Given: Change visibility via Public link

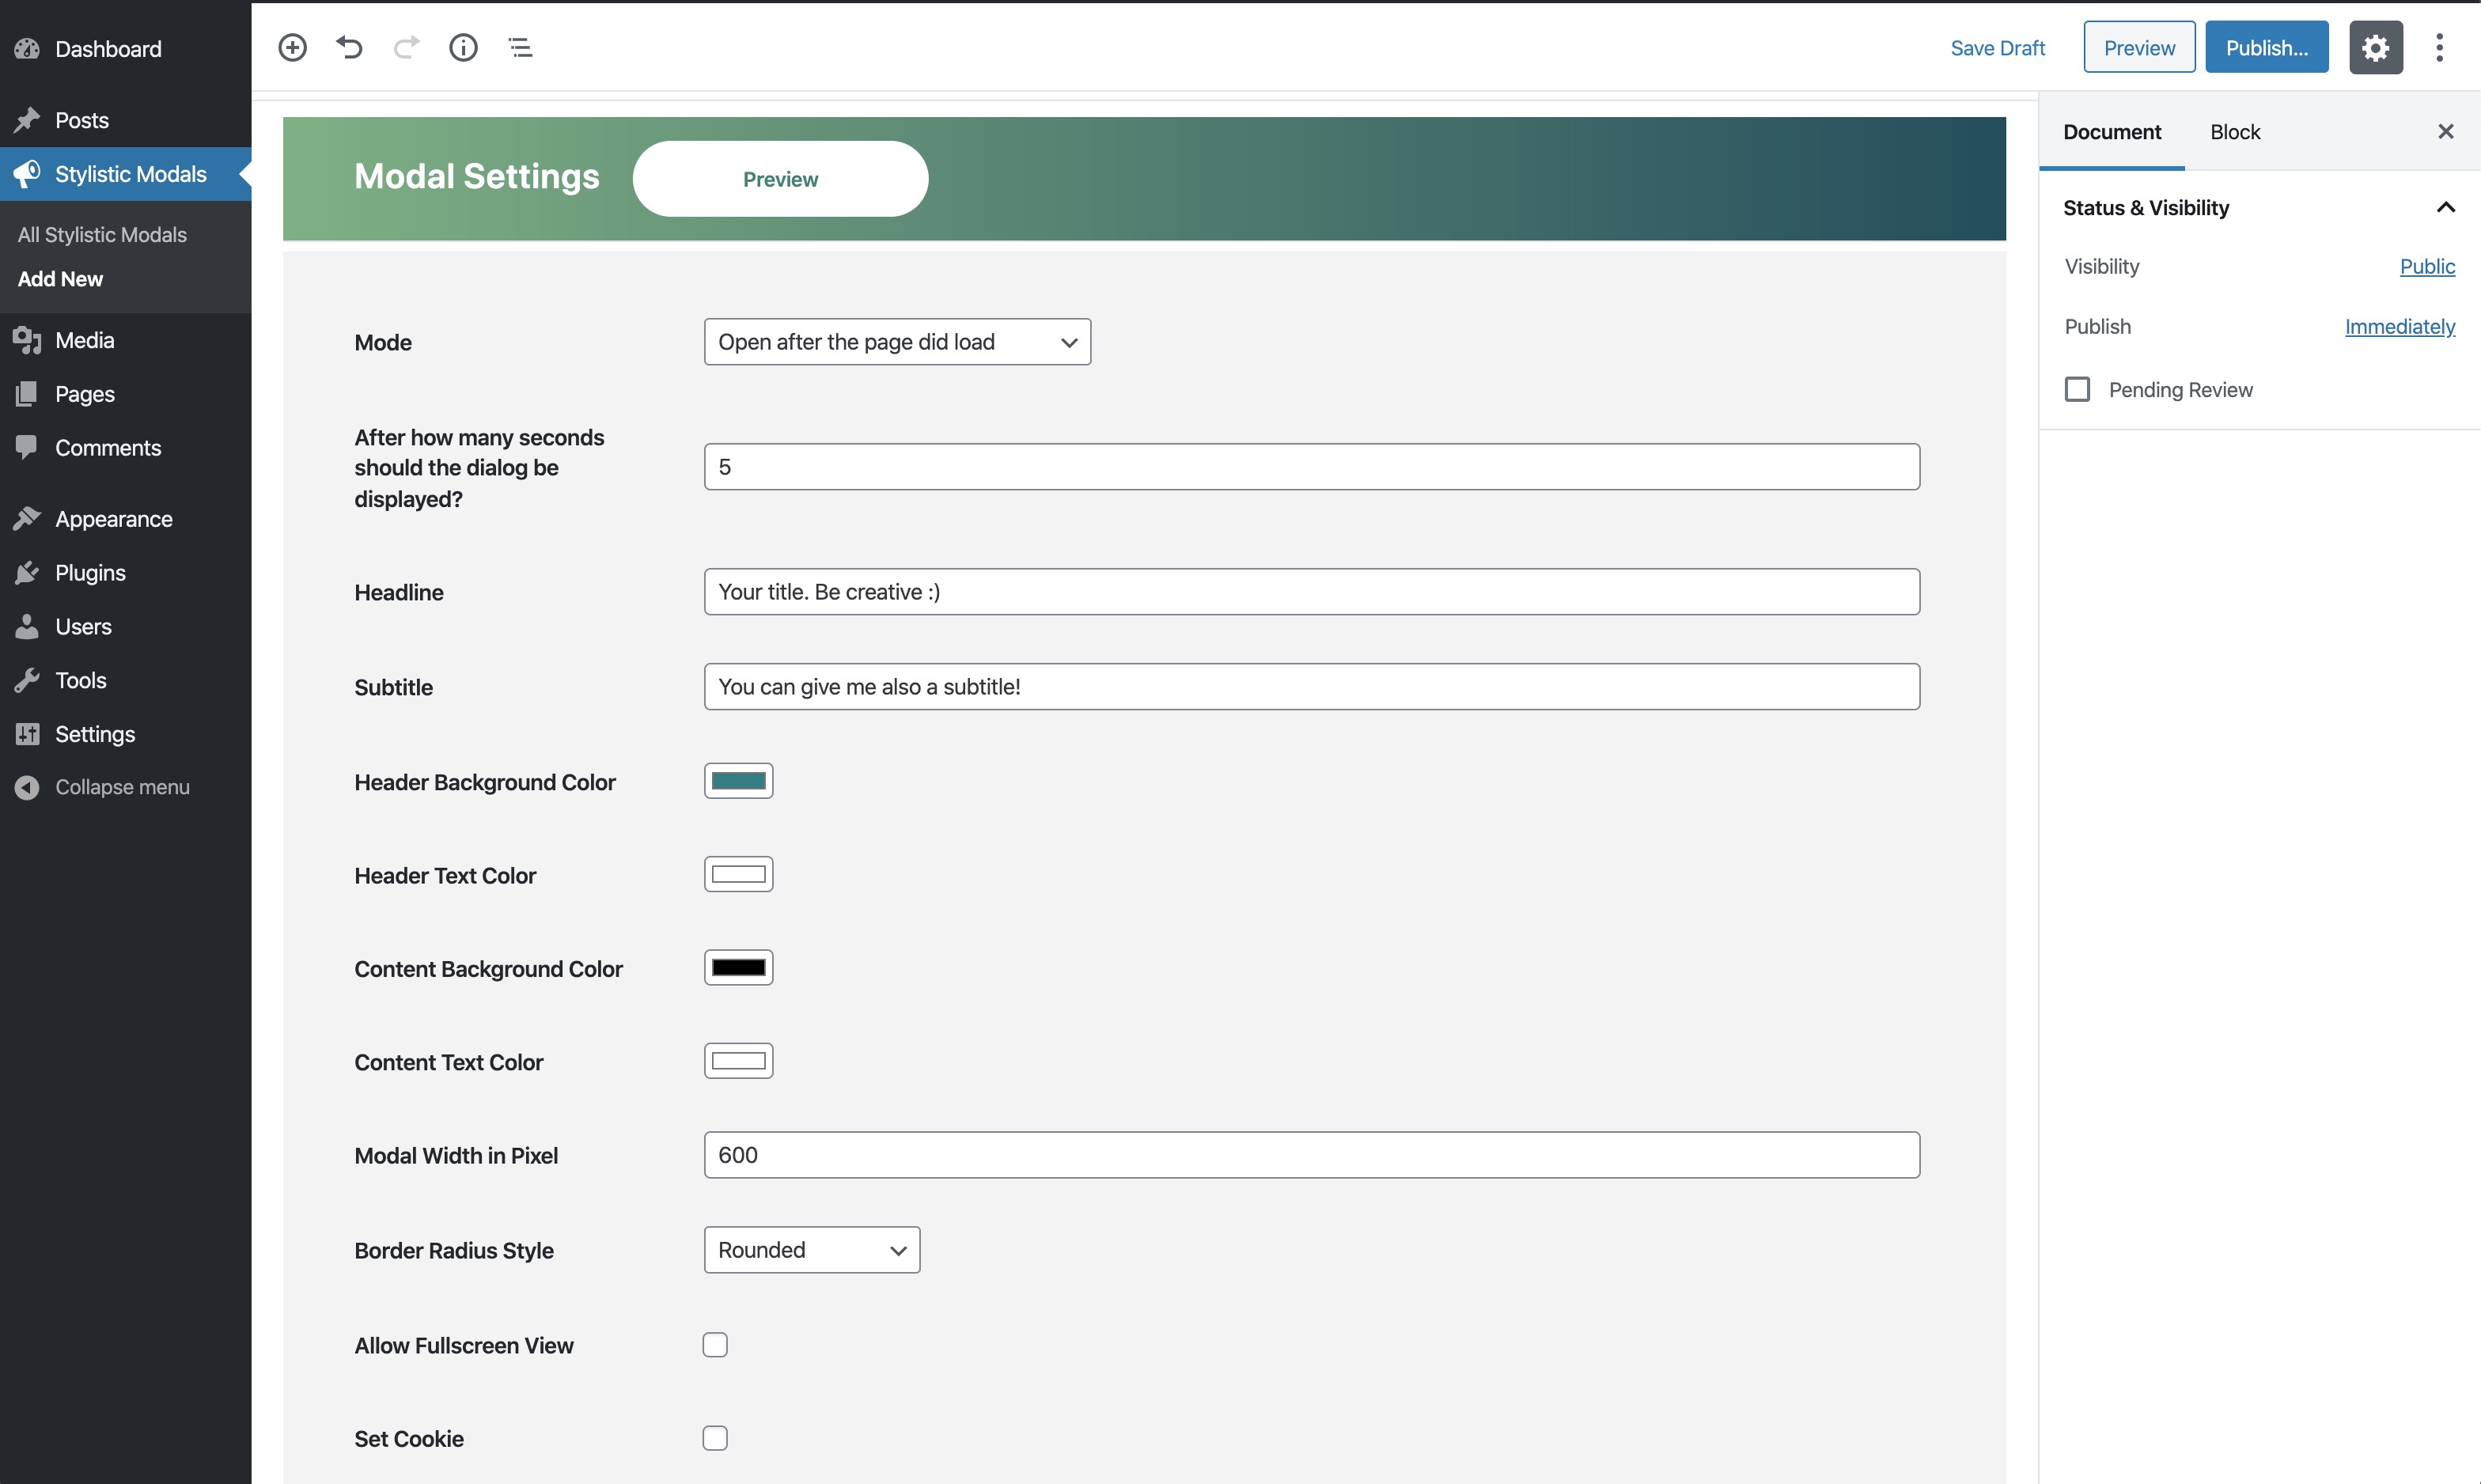Looking at the screenshot, I should tap(2427, 266).
